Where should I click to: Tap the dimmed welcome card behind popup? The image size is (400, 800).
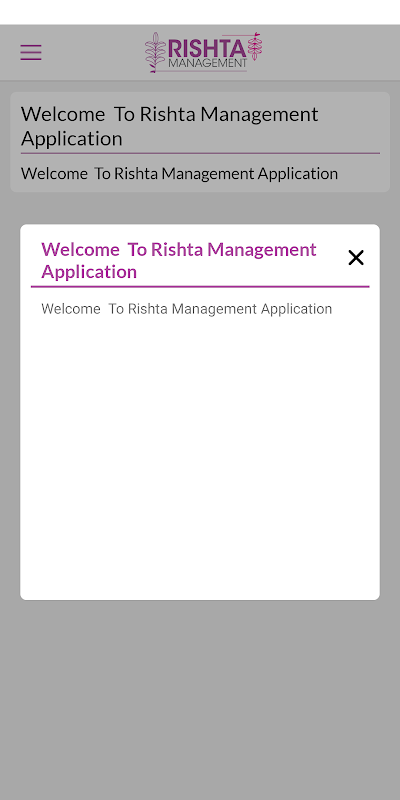tap(200, 142)
